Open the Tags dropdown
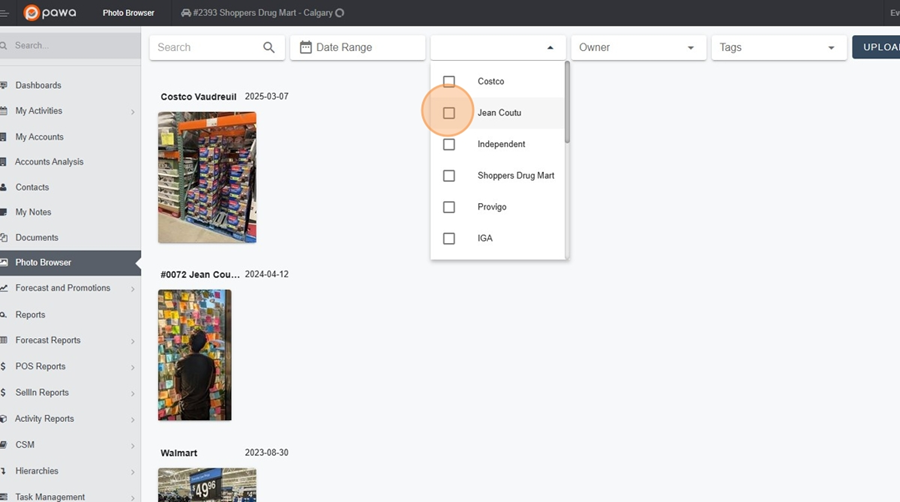The image size is (900, 502). (x=779, y=48)
